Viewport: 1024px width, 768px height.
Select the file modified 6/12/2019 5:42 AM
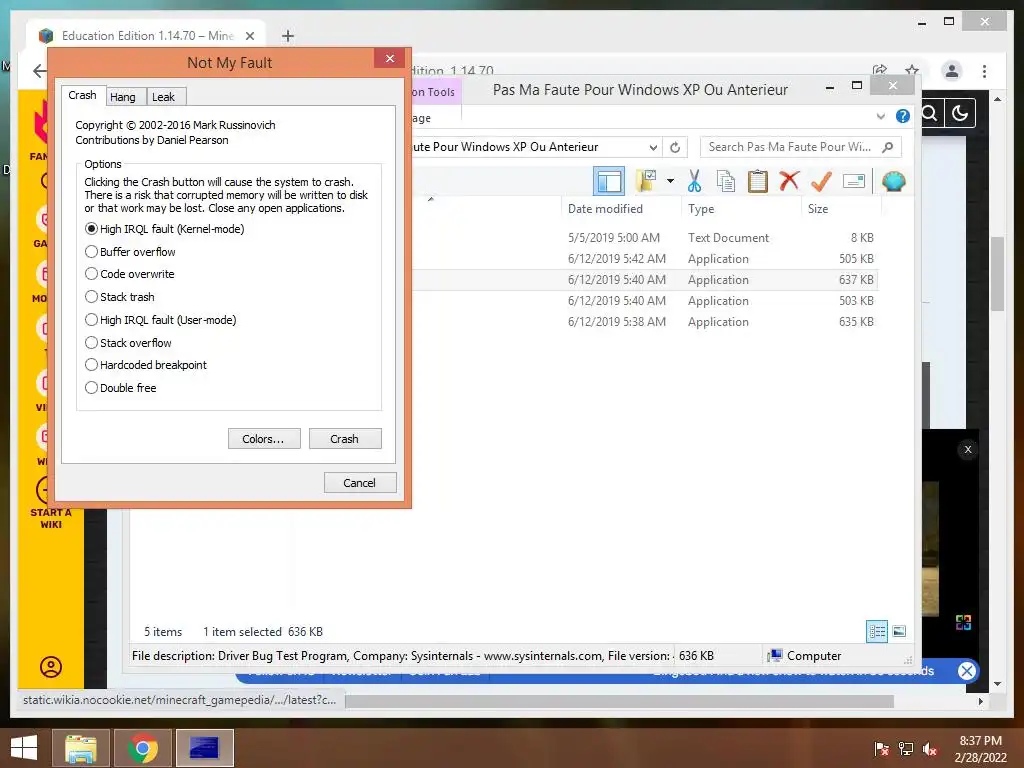coord(647,259)
